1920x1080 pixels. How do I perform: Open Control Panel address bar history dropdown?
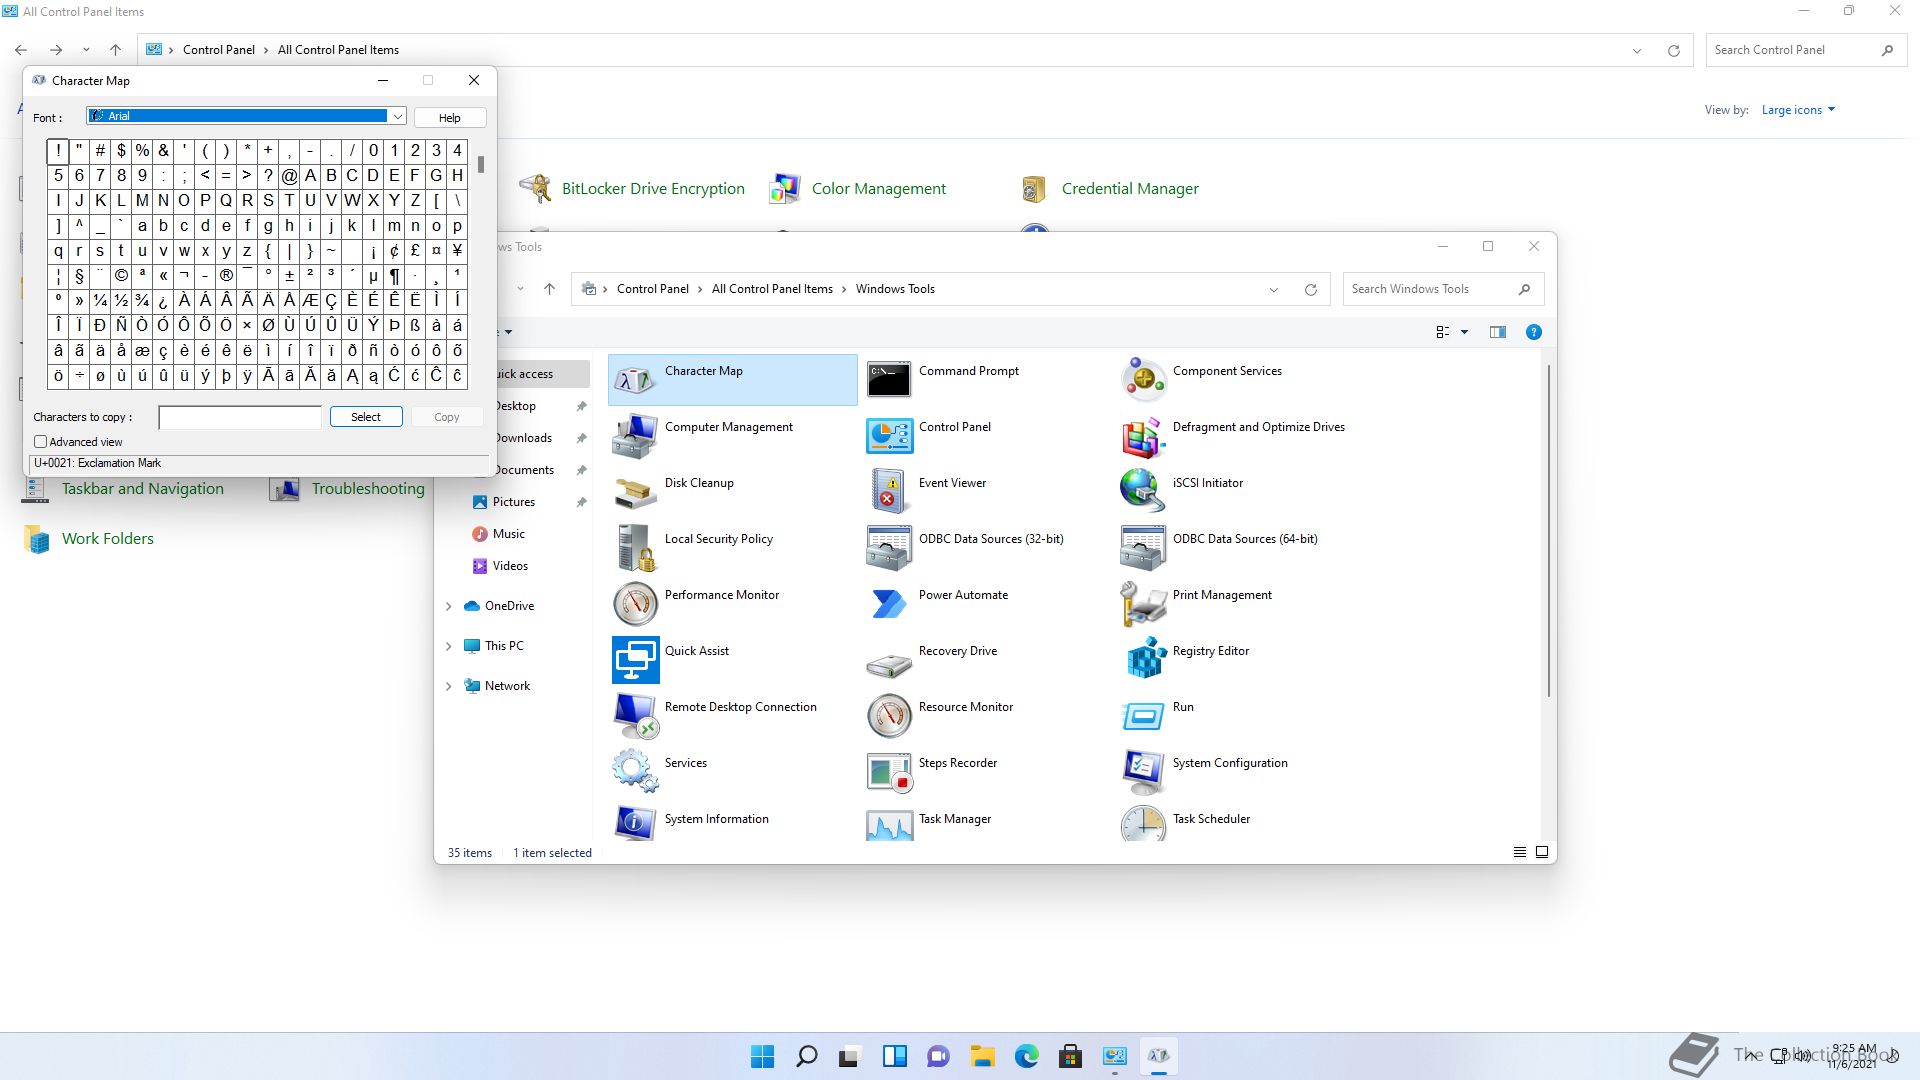(1637, 51)
